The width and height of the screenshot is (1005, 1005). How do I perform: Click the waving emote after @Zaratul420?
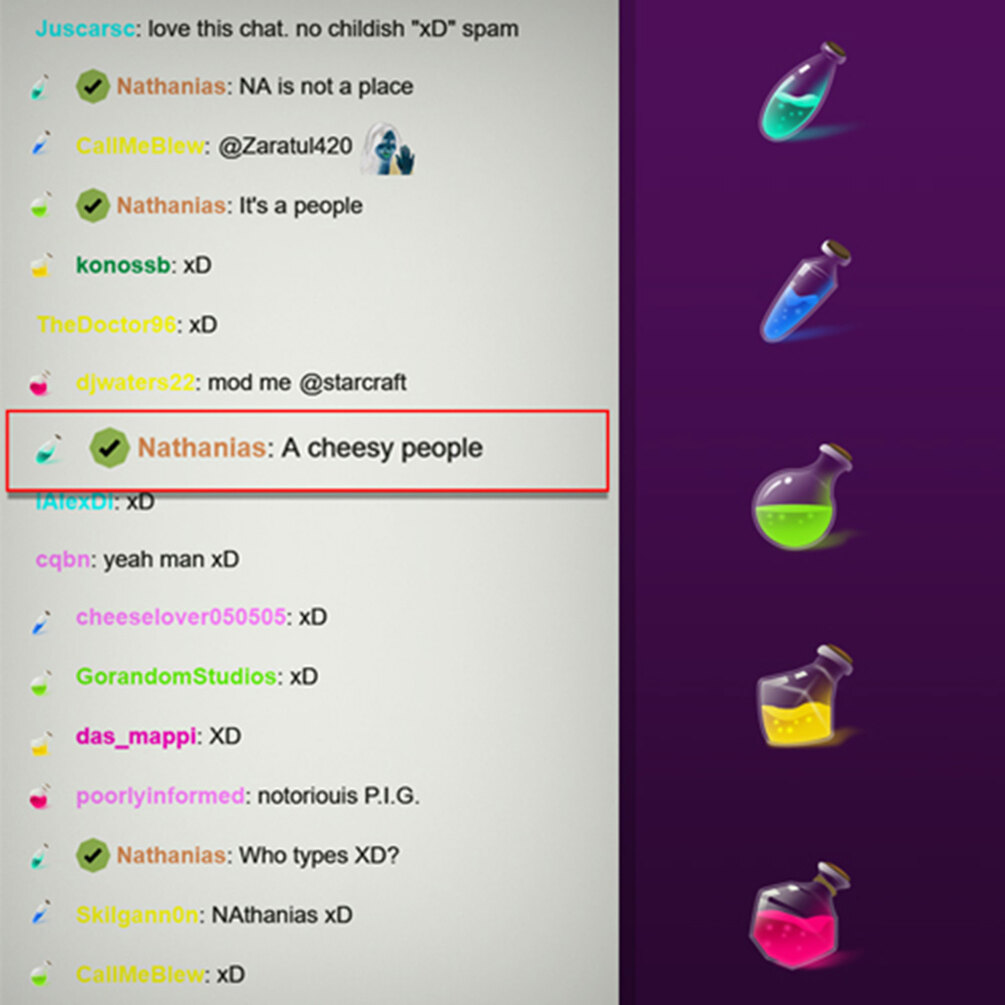[388, 148]
